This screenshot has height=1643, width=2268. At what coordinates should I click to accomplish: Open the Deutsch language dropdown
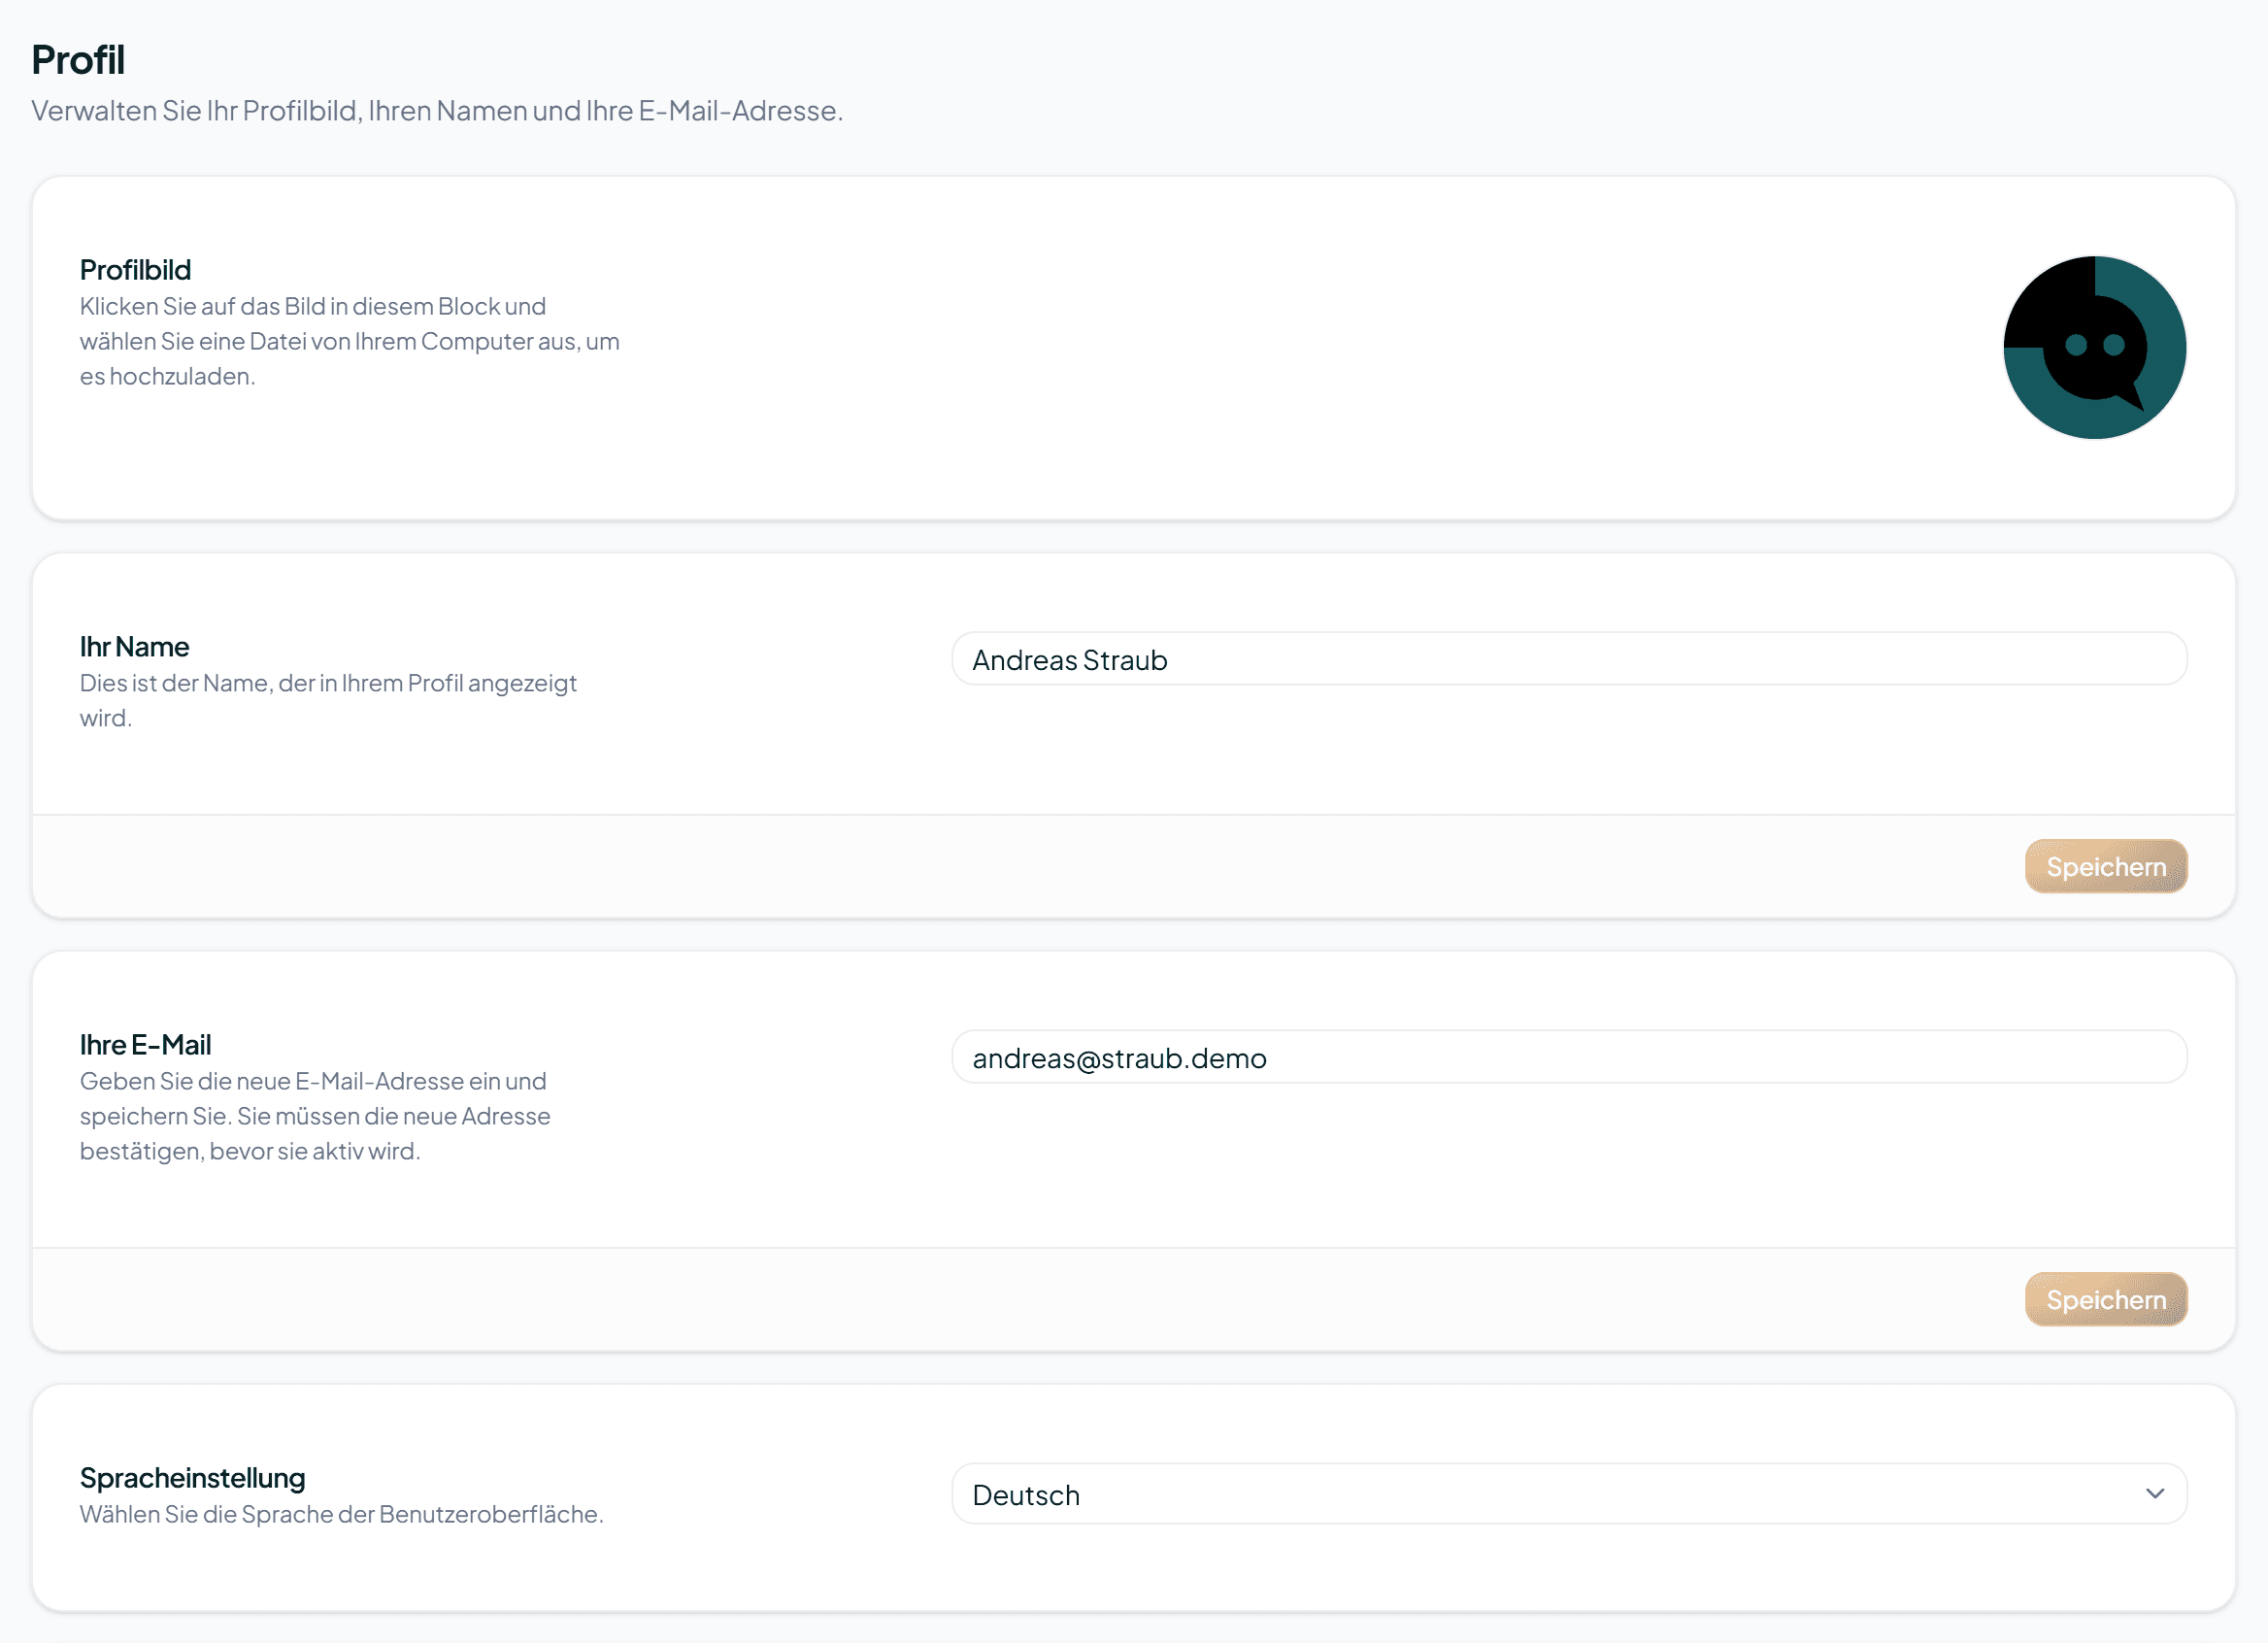1568,1494
